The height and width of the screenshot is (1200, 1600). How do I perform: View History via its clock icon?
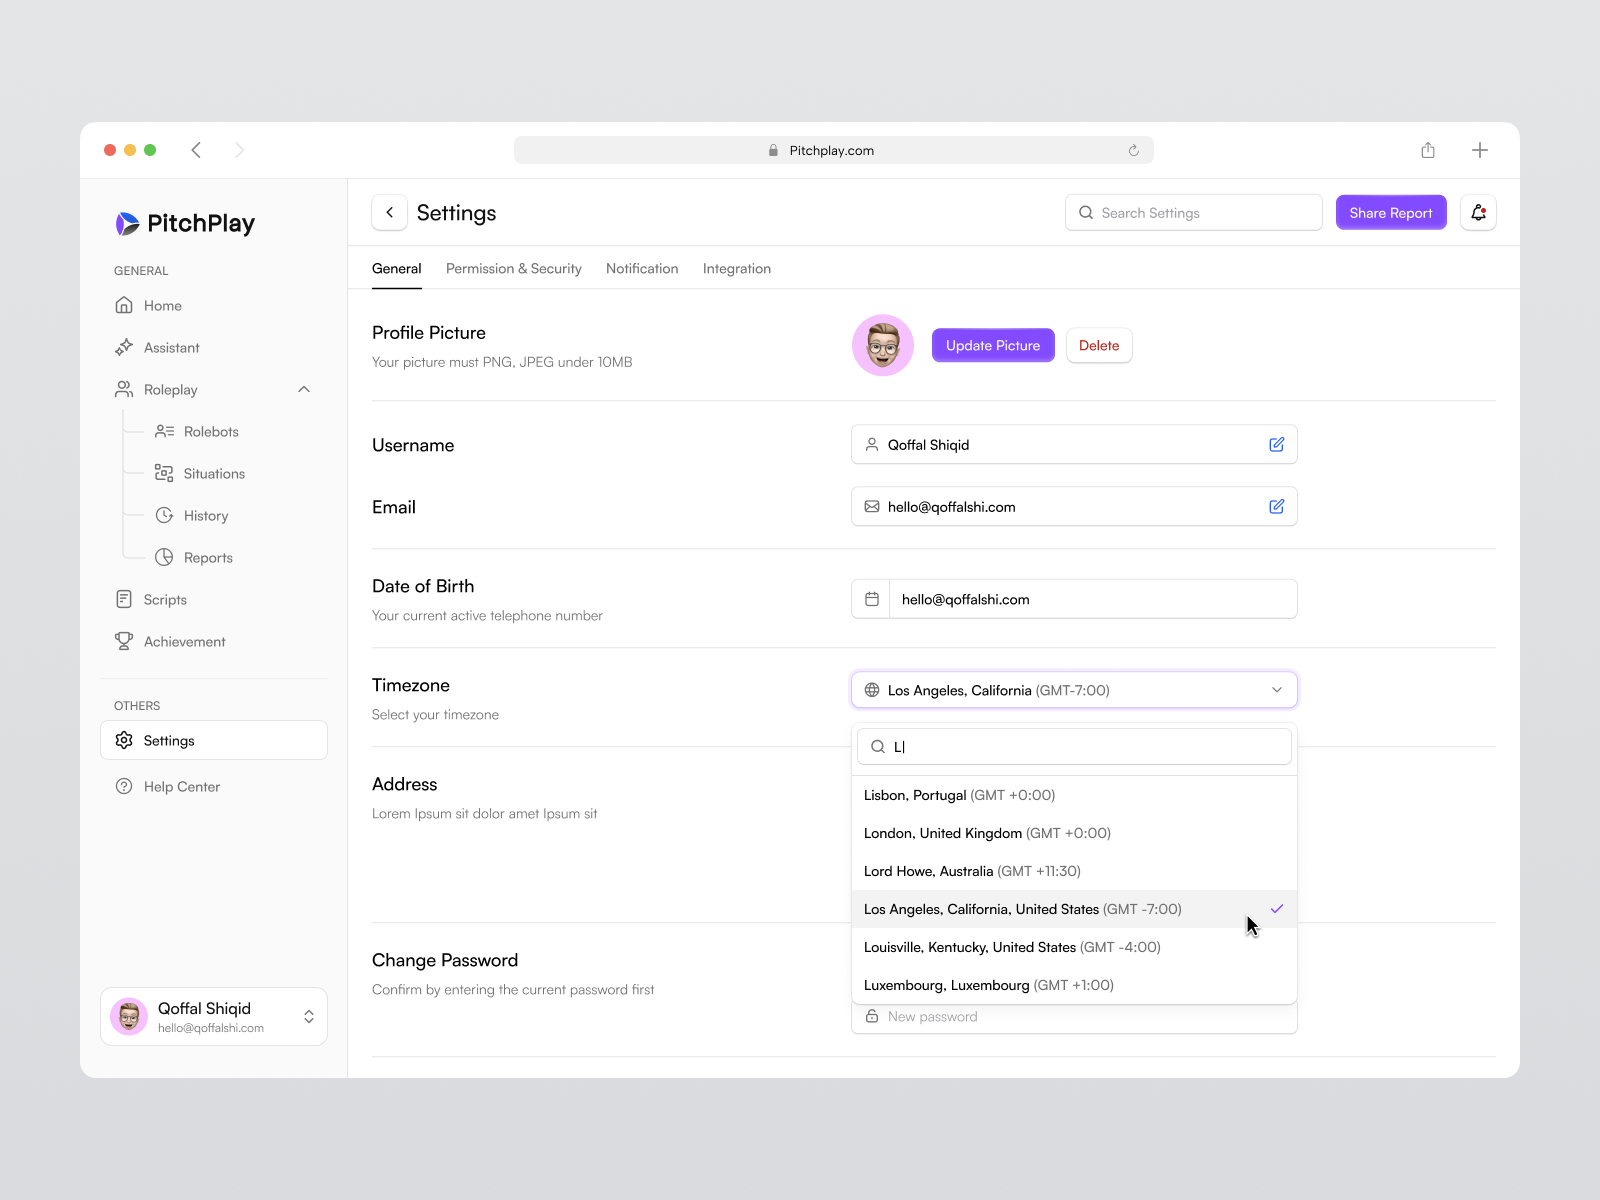[165, 515]
